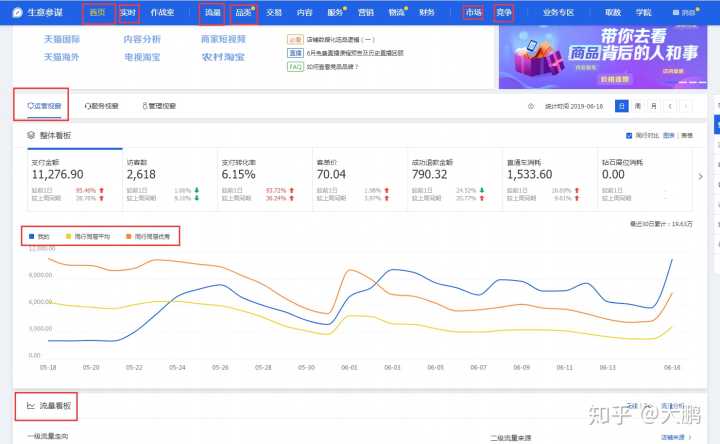The height and width of the screenshot is (444, 720).
Task: Go to previous date with left arrow
Action: (670, 105)
